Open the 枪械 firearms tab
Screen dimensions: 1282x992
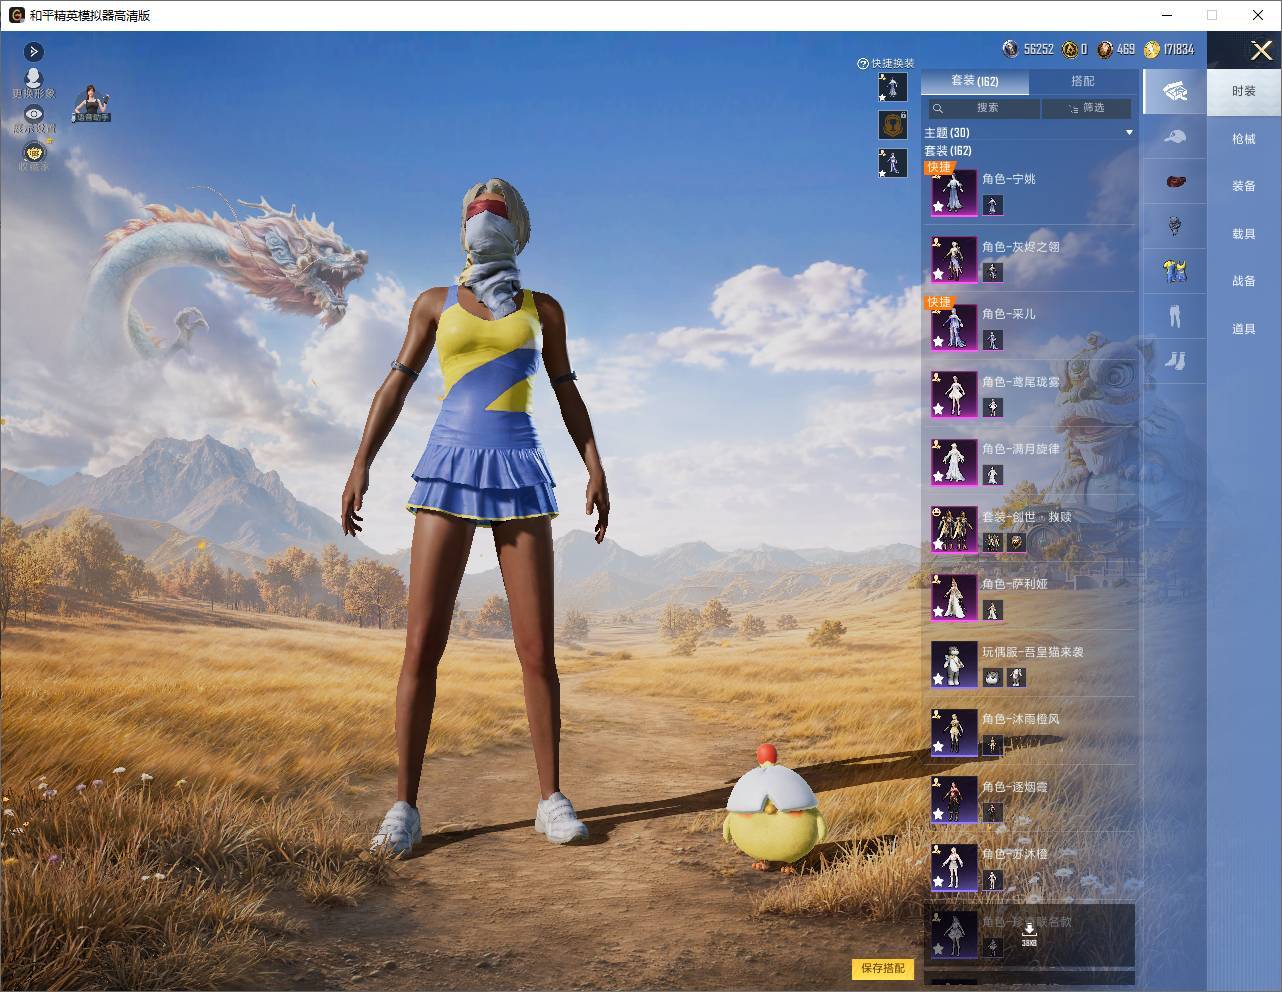pyautogui.click(x=1243, y=139)
